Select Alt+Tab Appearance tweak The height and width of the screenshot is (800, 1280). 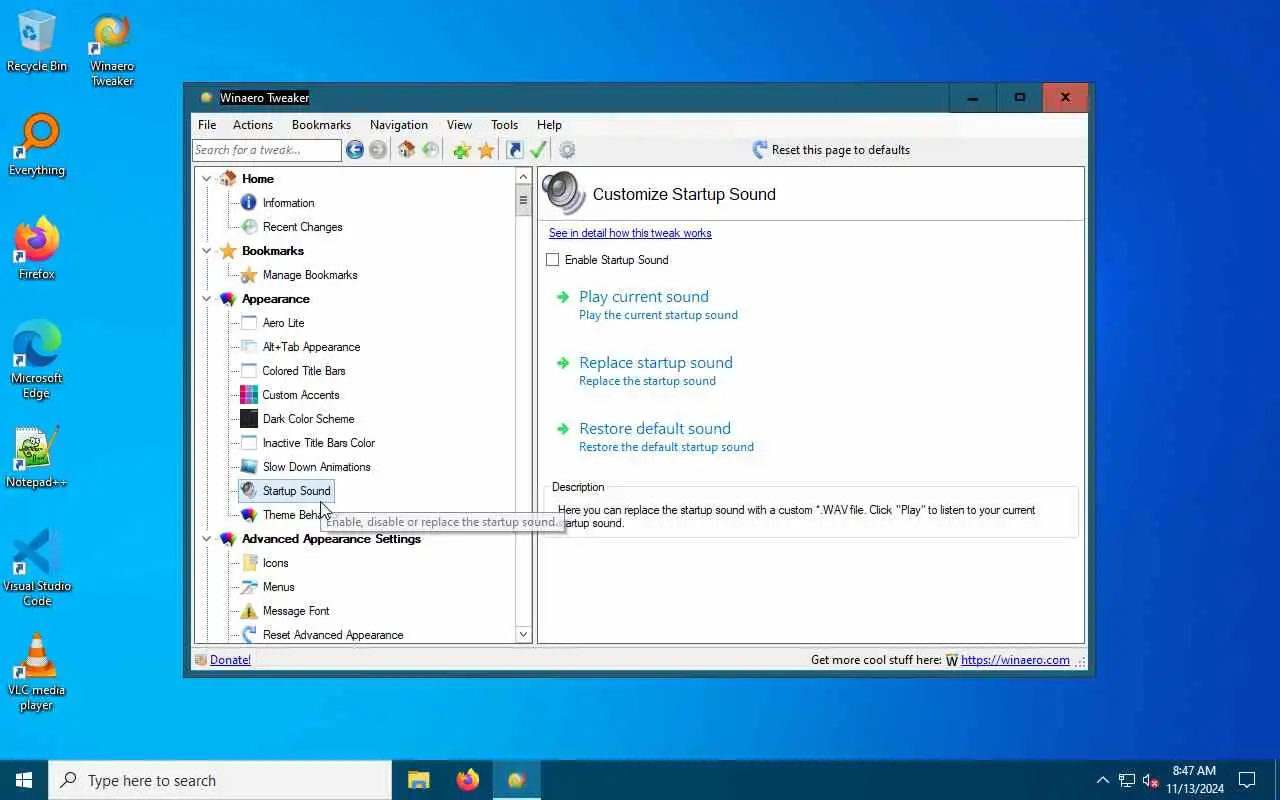(x=311, y=347)
